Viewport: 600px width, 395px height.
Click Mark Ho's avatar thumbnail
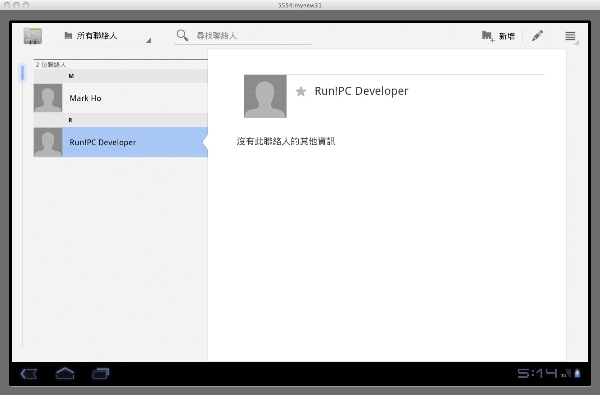pyautogui.click(x=48, y=98)
